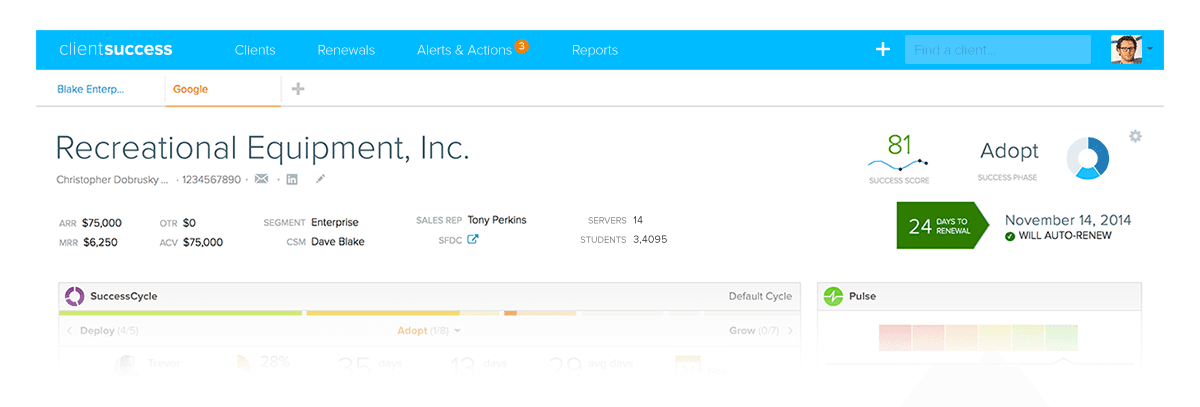Add a new client tab
The width and height of the screenshot is (1200, 407).
pos(298,89)
